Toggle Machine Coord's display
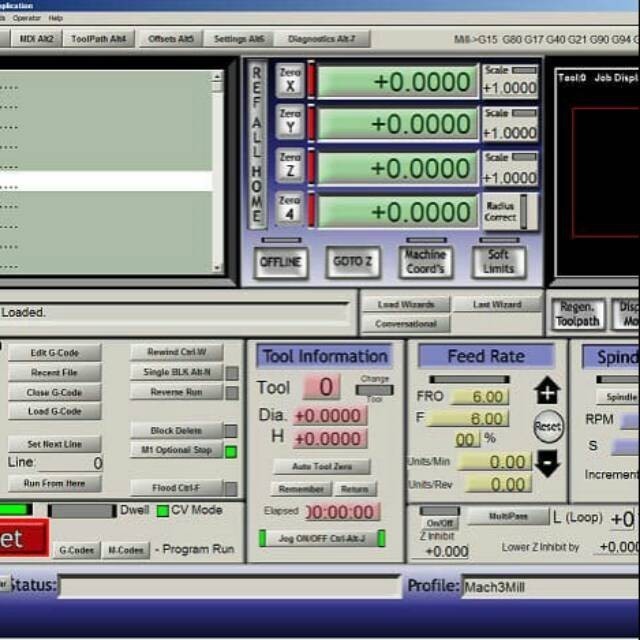Screen dimensions: 640x640 tap(425, 262)
